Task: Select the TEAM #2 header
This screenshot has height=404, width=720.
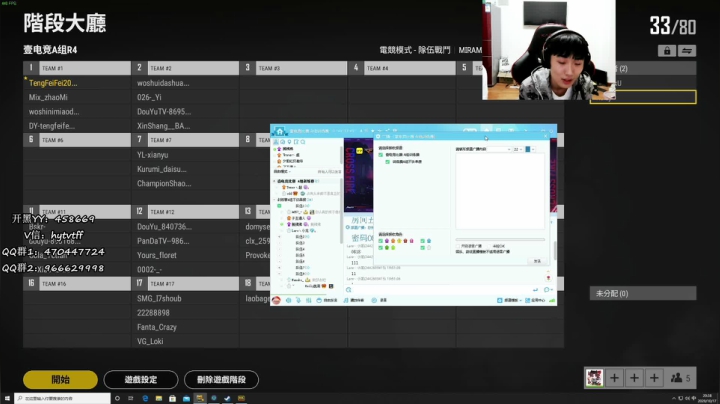Action: (x=185, y=68)
